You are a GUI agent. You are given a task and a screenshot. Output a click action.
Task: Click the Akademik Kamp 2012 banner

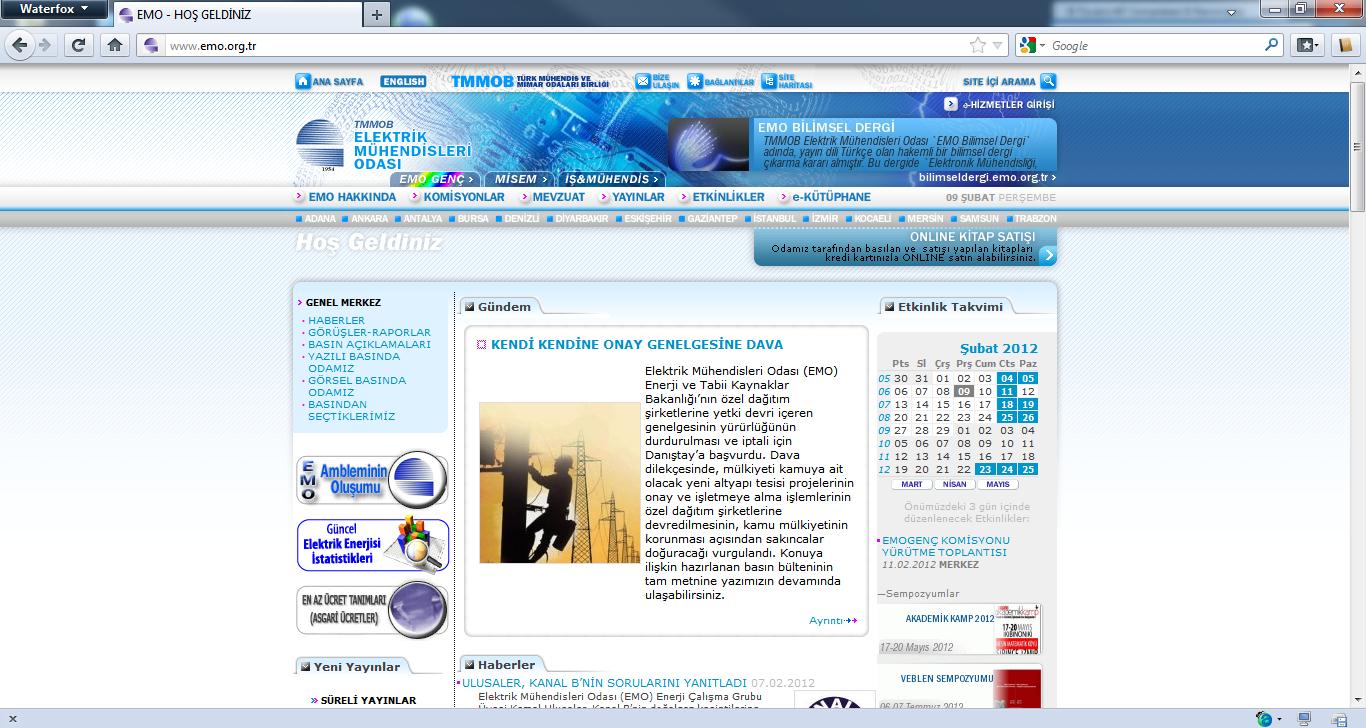click(x=960, y=629)
